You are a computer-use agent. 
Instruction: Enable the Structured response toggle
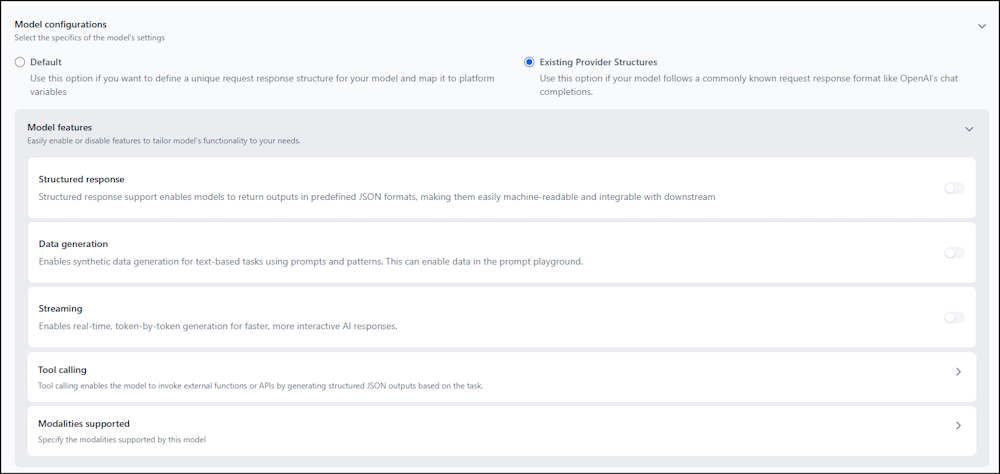pyautogui.click(x=954, y=188)
